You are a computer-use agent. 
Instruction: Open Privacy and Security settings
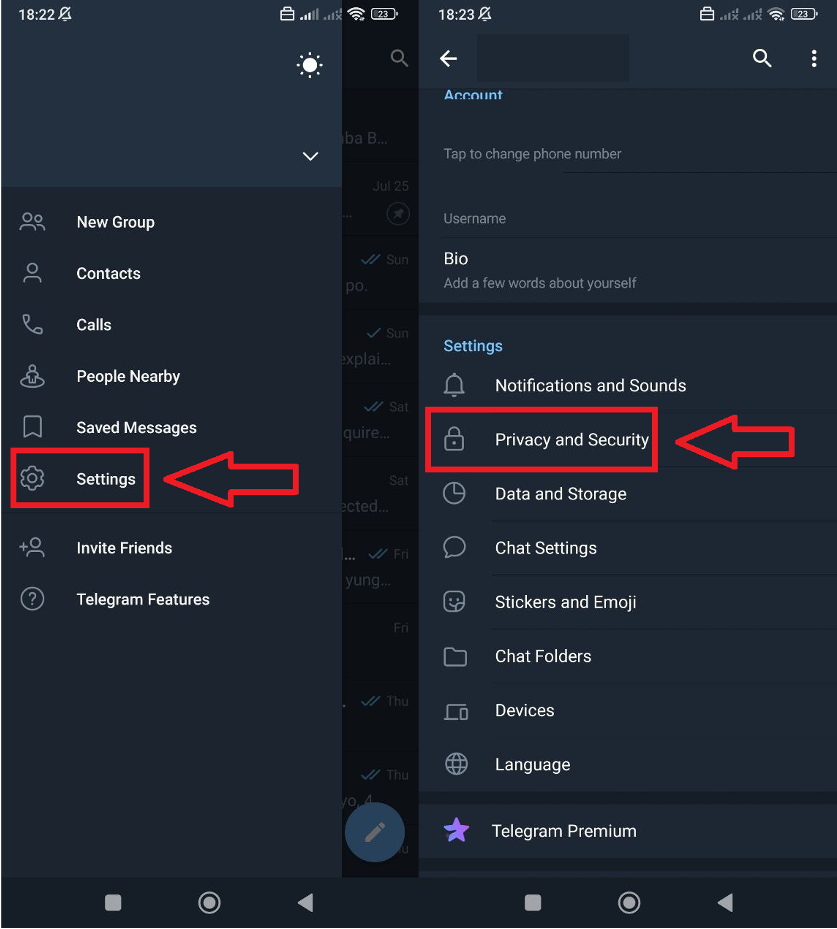pyautogui.click(x=571, y=440)
